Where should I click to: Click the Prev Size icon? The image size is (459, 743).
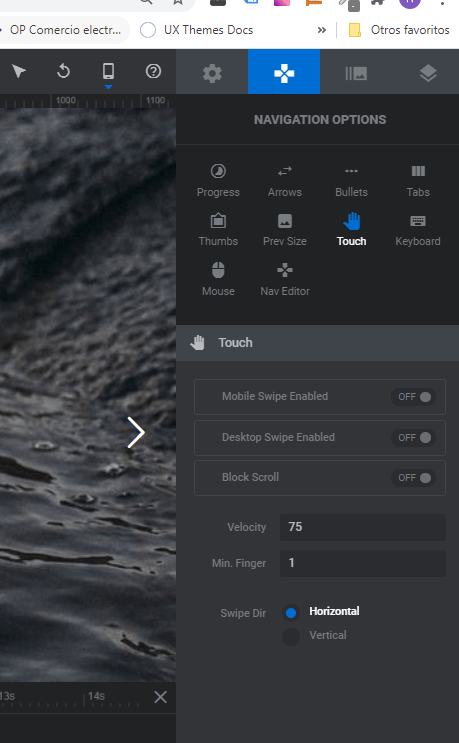(x=285, y=221)
